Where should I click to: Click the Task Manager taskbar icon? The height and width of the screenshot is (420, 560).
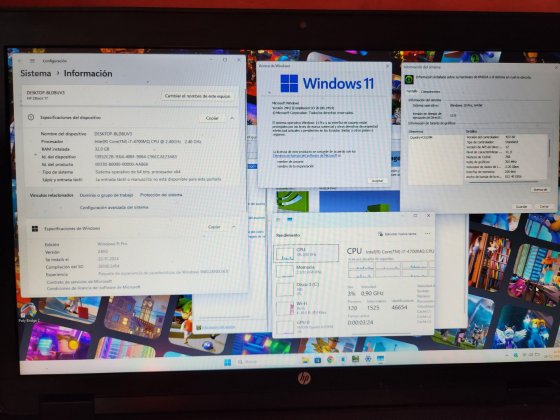[x=381, y=359]
